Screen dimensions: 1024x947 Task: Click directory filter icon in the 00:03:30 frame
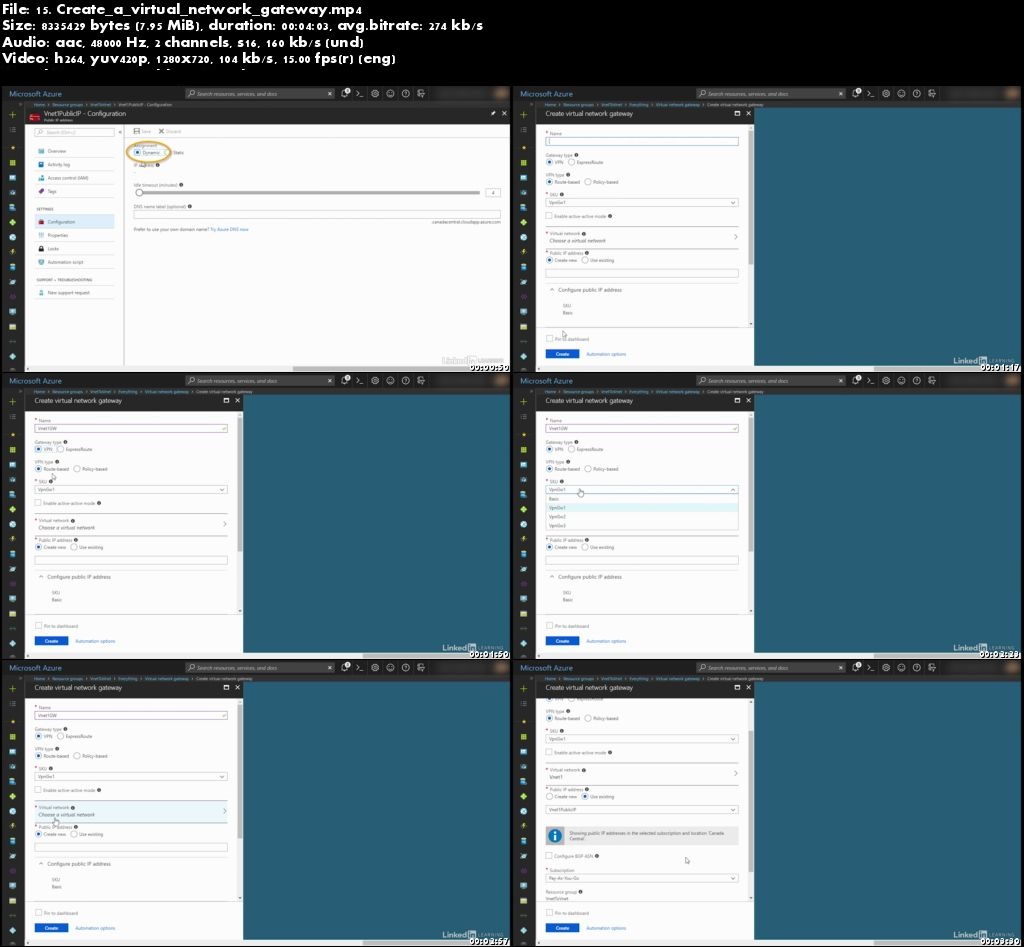[x=933, y=667]
